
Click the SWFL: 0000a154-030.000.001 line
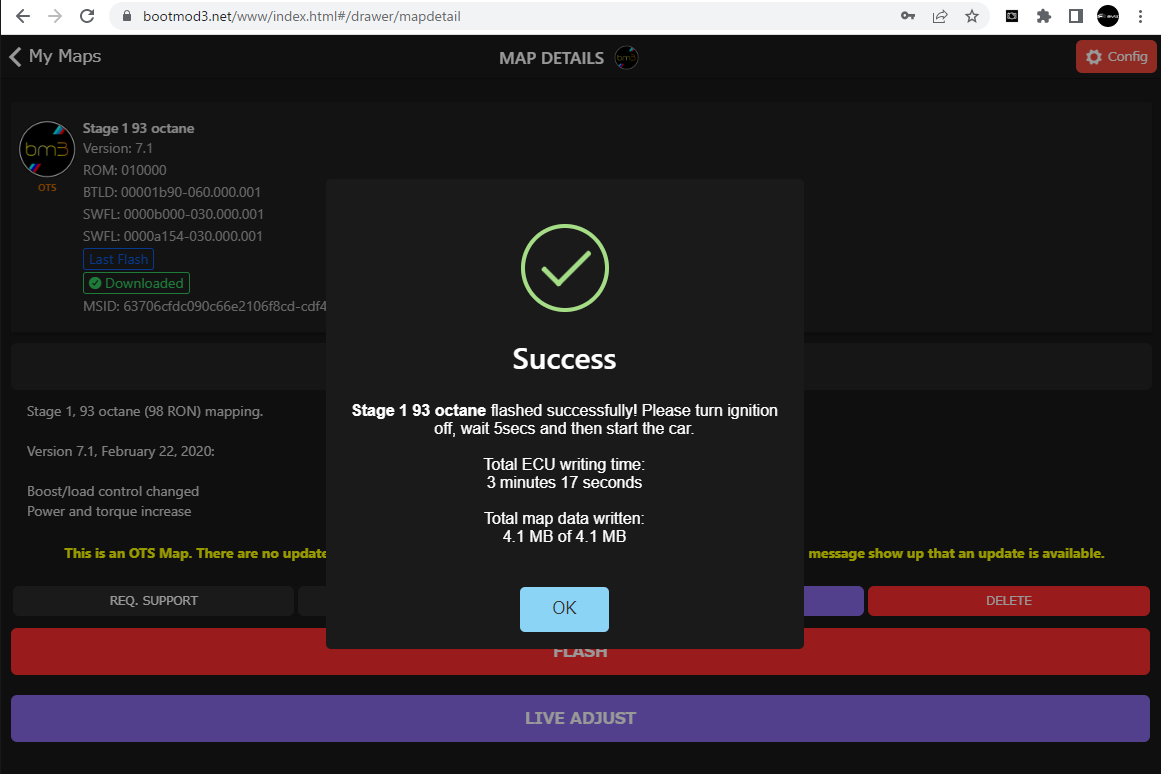pyautogui.click(x=173, y=236)
